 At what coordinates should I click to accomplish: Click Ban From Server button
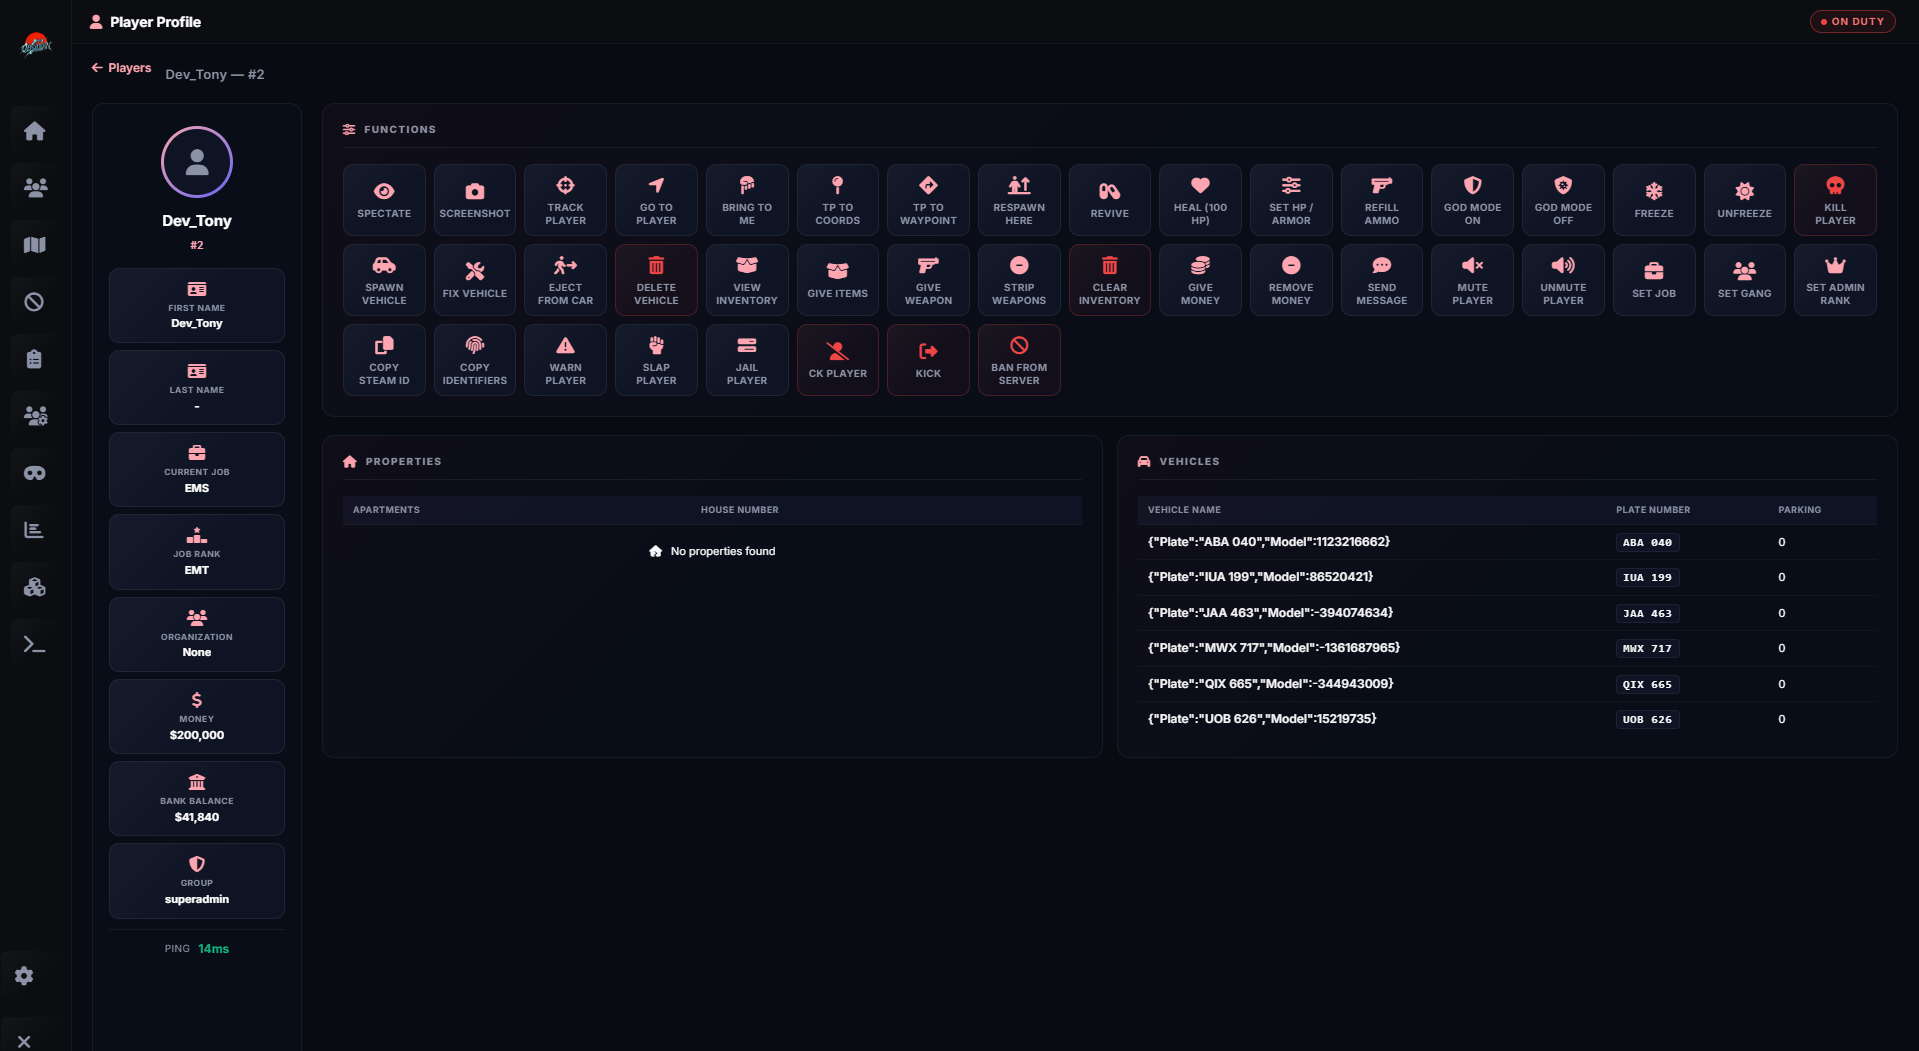(1019, 360)
